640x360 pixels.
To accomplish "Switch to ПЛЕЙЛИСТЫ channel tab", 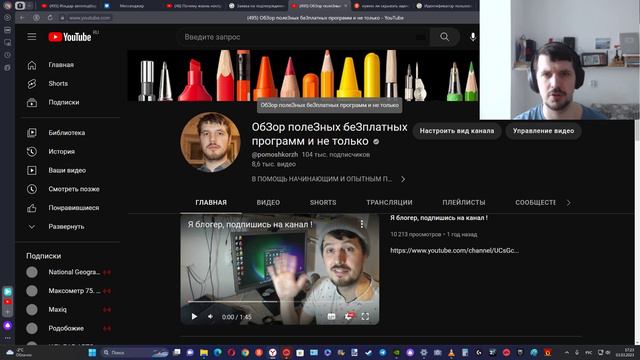I will 464,202.
